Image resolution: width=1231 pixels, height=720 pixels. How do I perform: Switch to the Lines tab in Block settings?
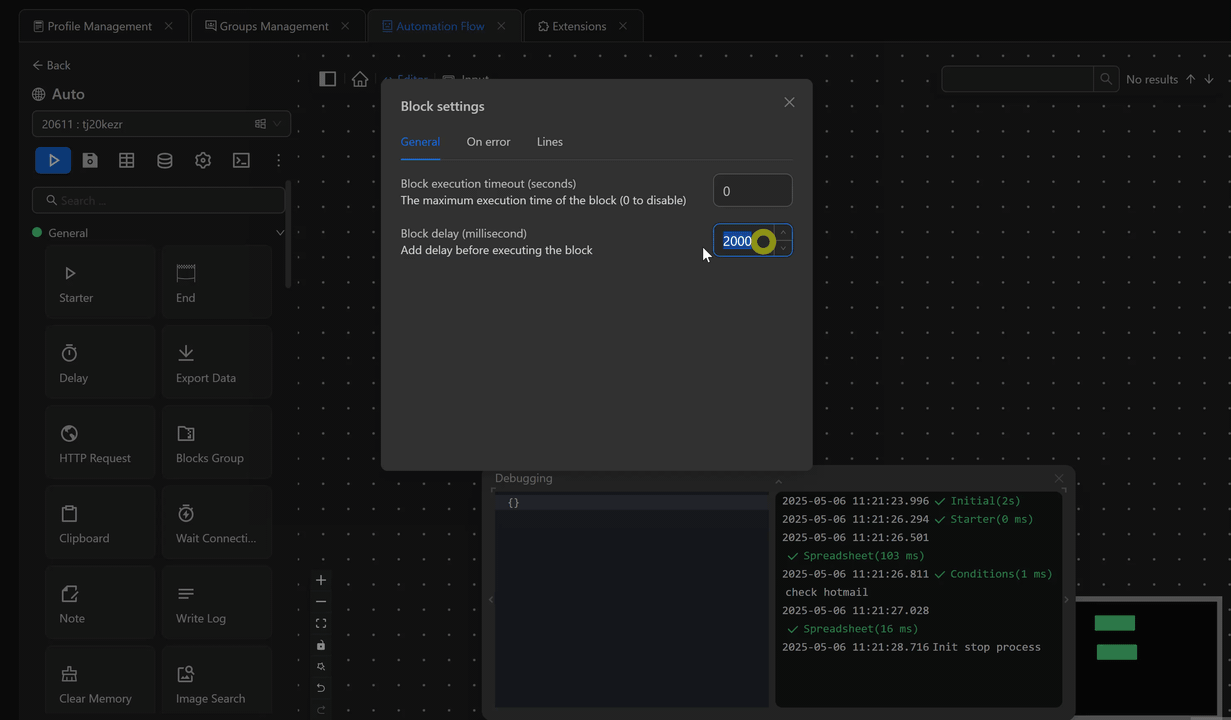549,142
